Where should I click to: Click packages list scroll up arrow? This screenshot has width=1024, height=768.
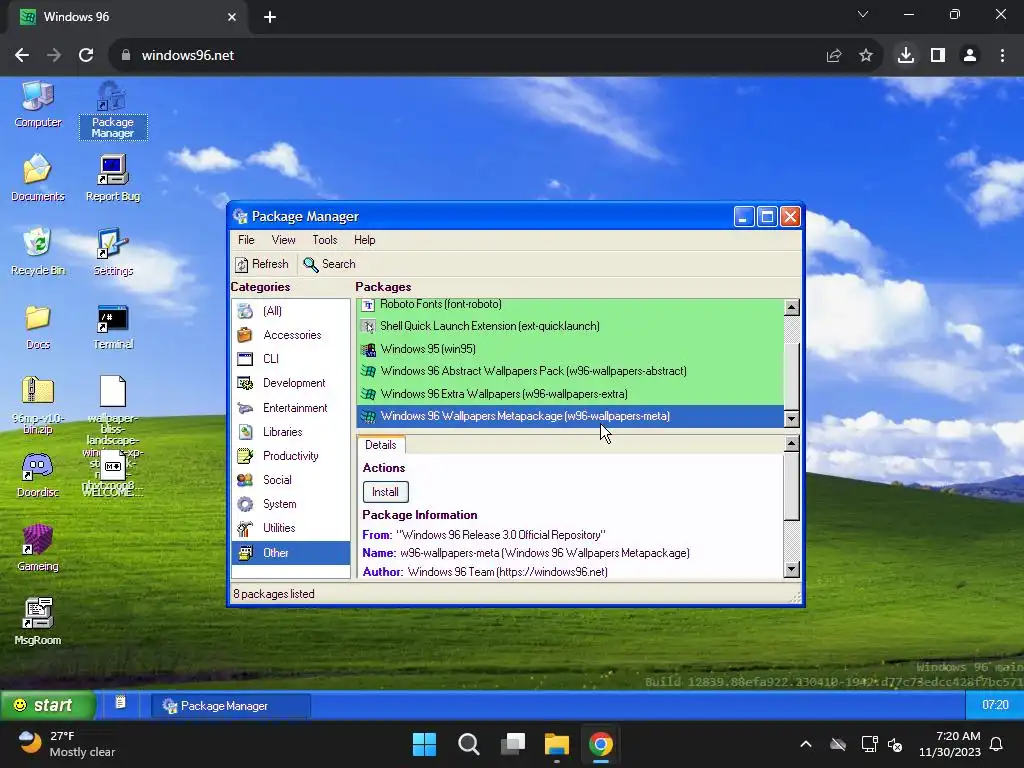792,307
